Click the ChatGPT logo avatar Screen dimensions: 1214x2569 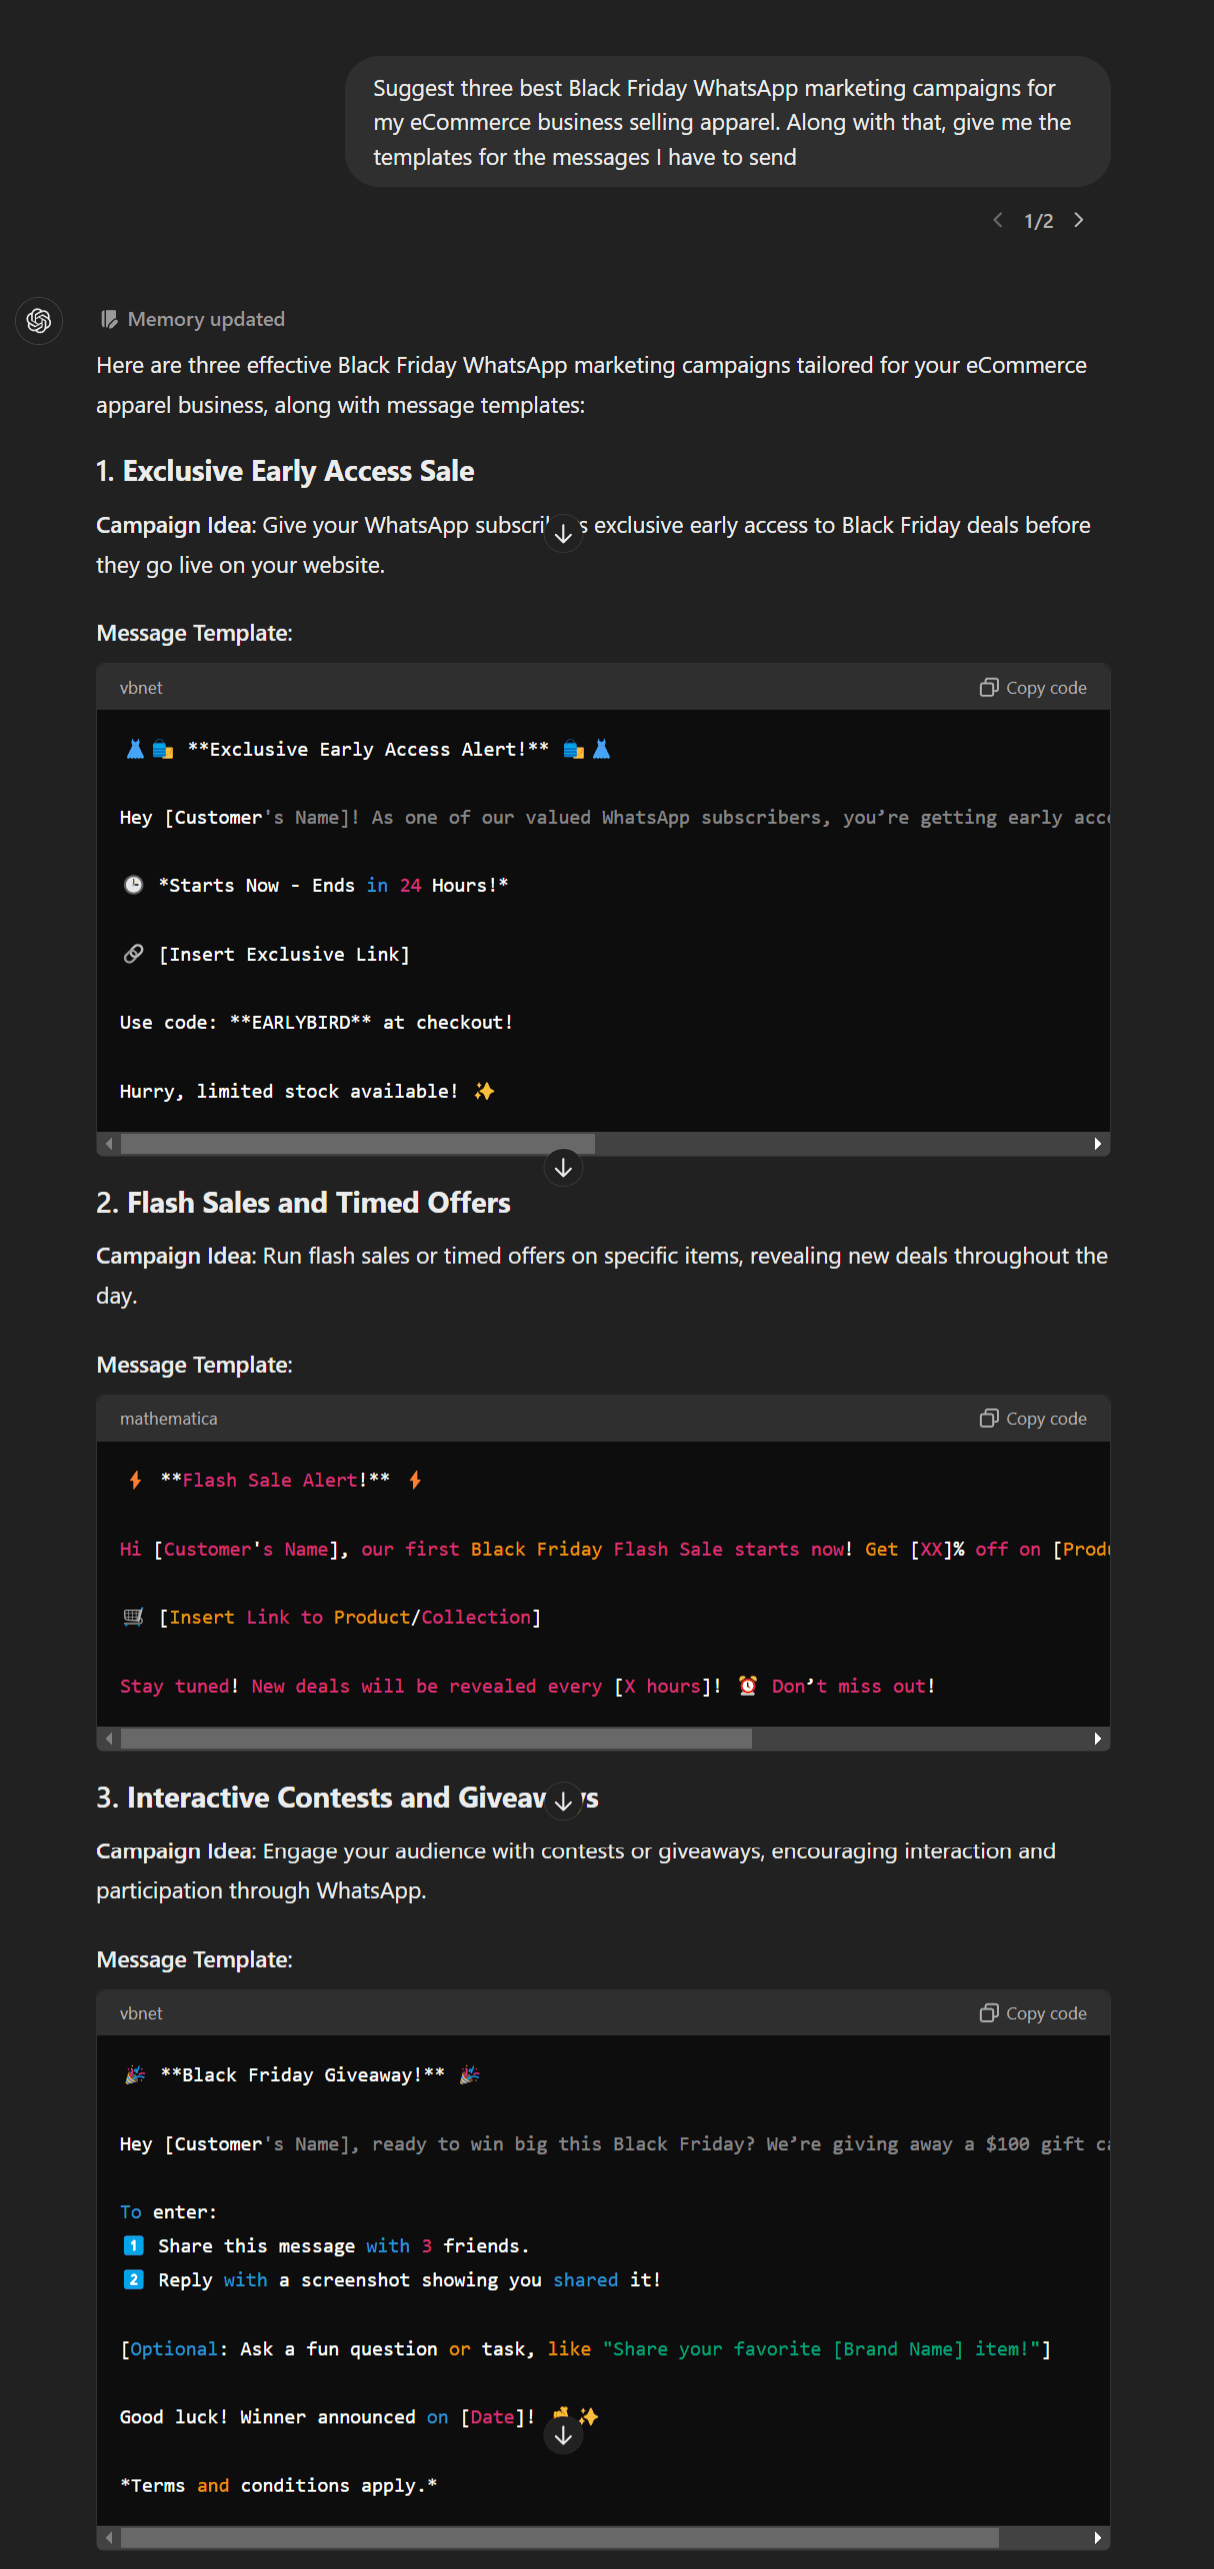tap(39, 321)
